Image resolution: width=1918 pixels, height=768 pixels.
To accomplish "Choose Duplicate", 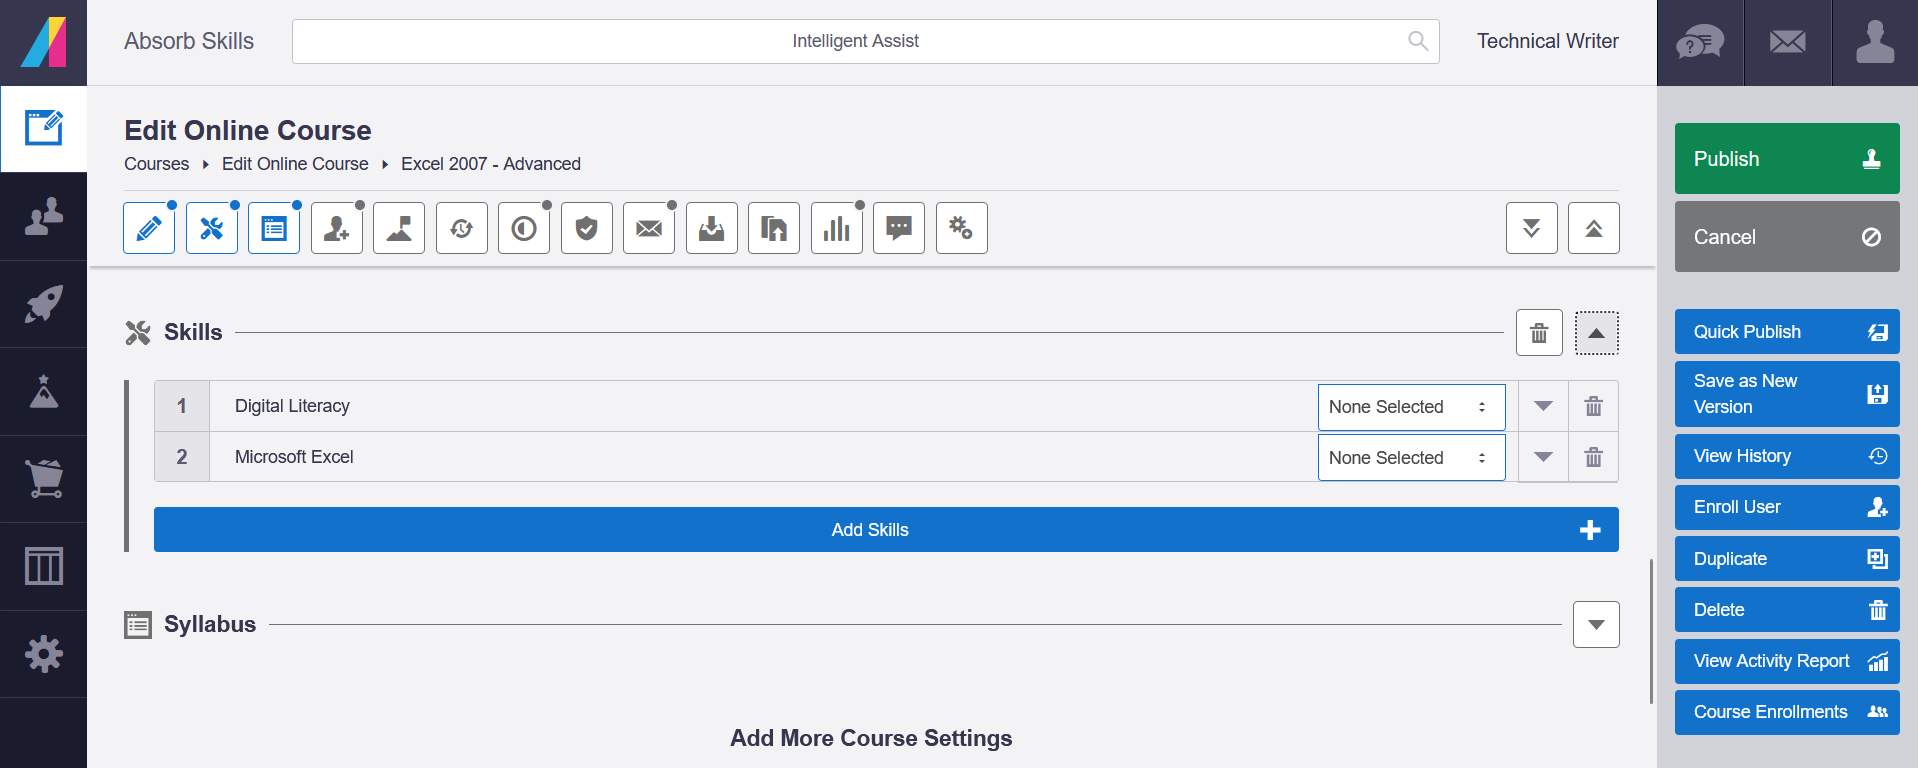I will [1787, 559].
